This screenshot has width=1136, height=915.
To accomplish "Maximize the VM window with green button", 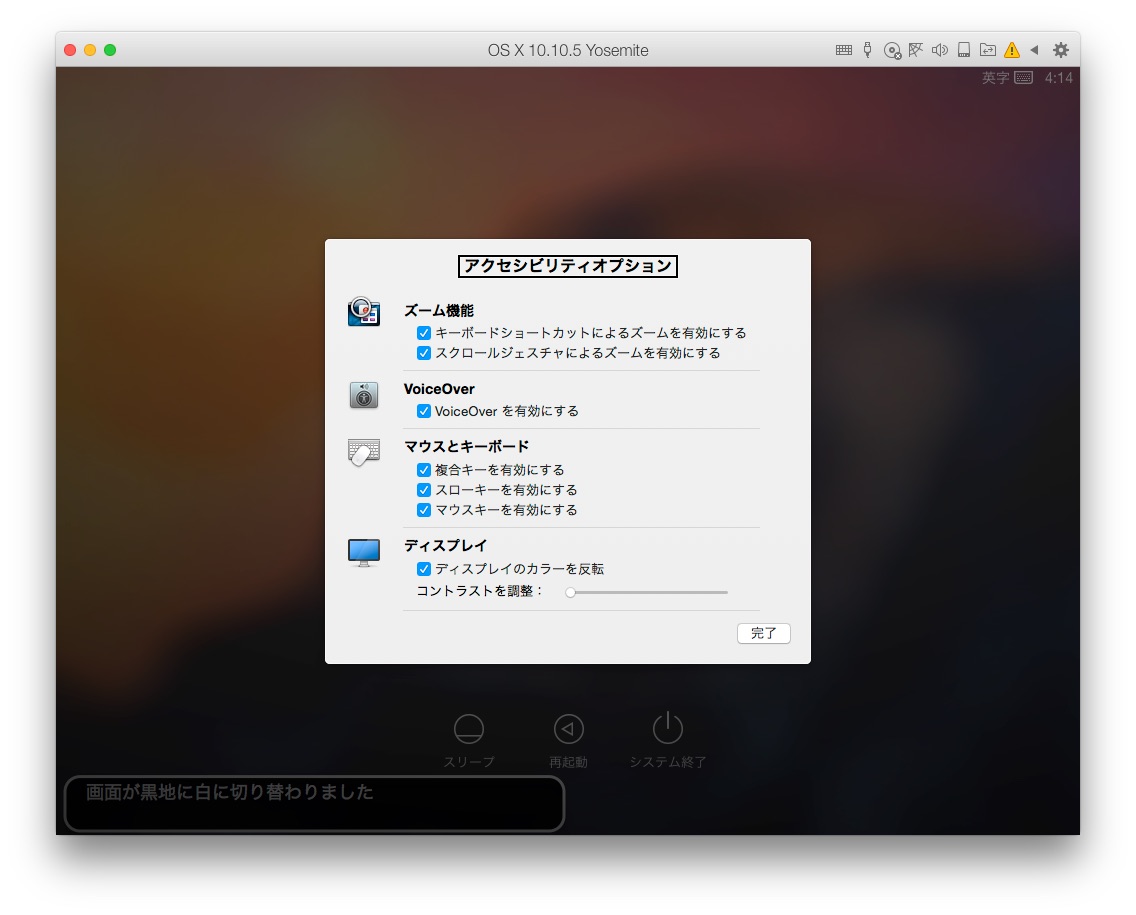I will click(110, 50).
